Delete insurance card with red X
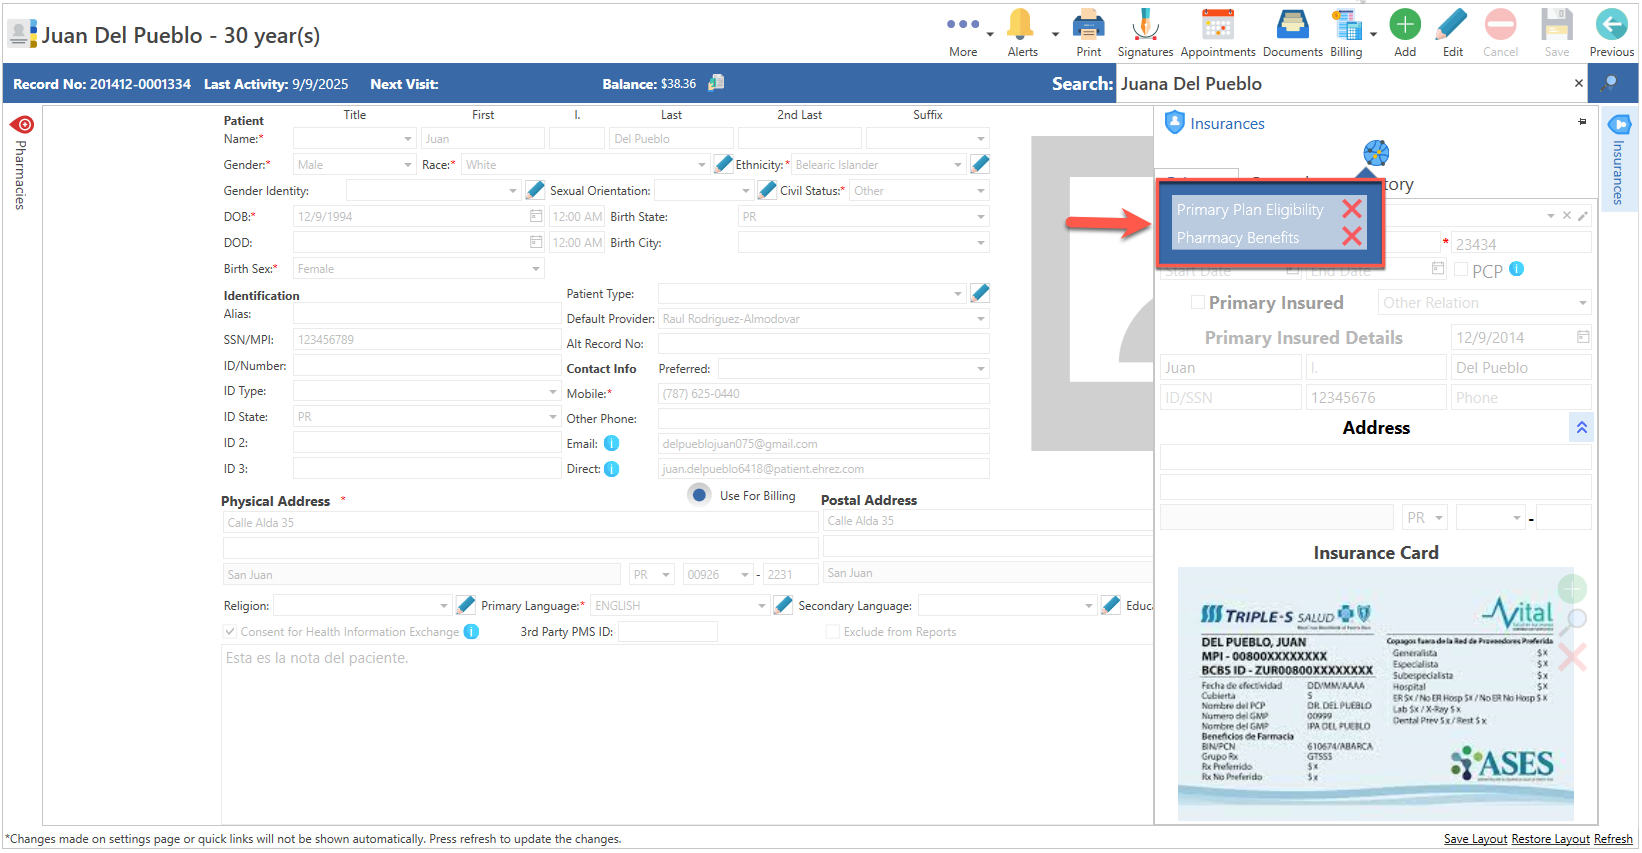Screen dimensions: 1642x853 (1572, 657)
